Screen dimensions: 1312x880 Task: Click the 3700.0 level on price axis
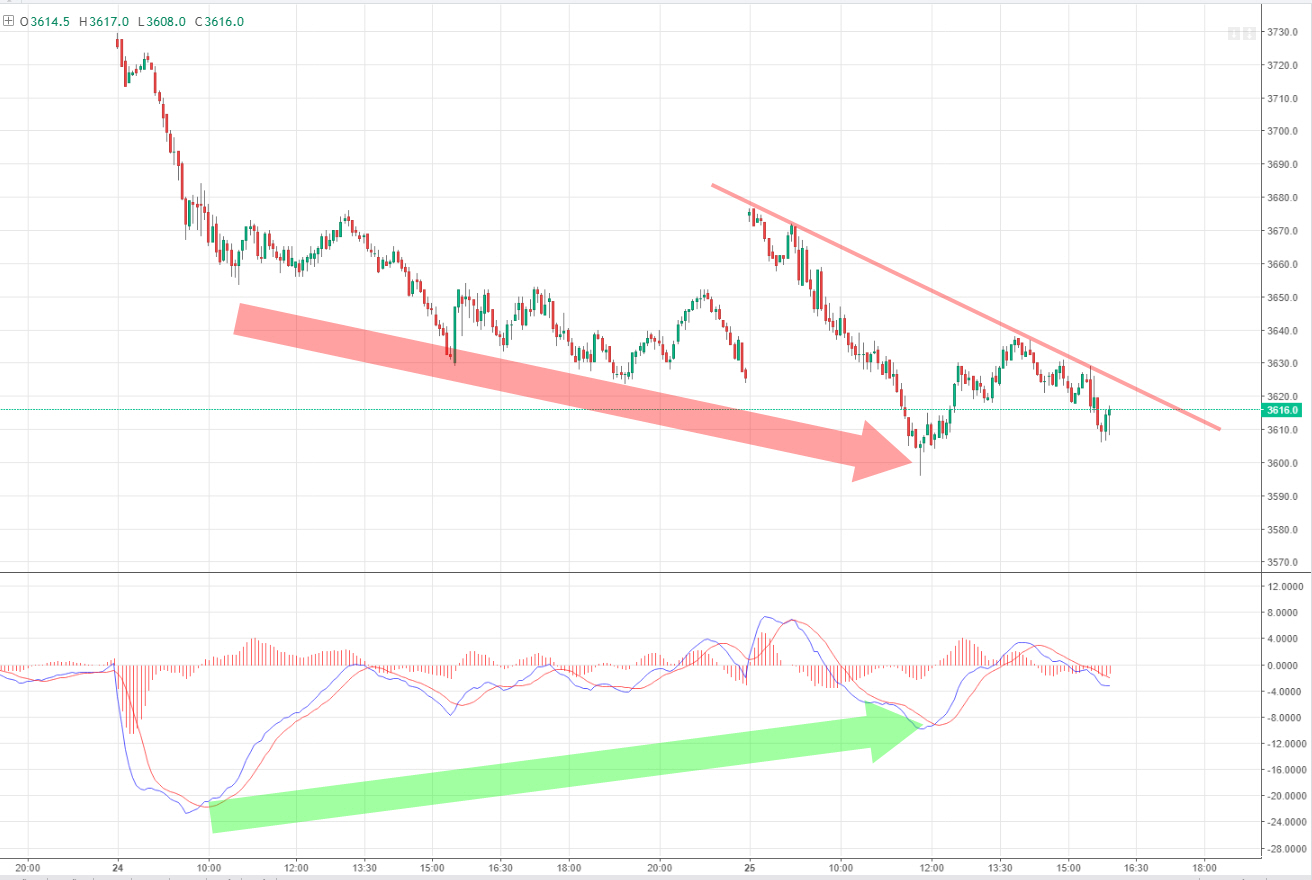[1281, 131]
